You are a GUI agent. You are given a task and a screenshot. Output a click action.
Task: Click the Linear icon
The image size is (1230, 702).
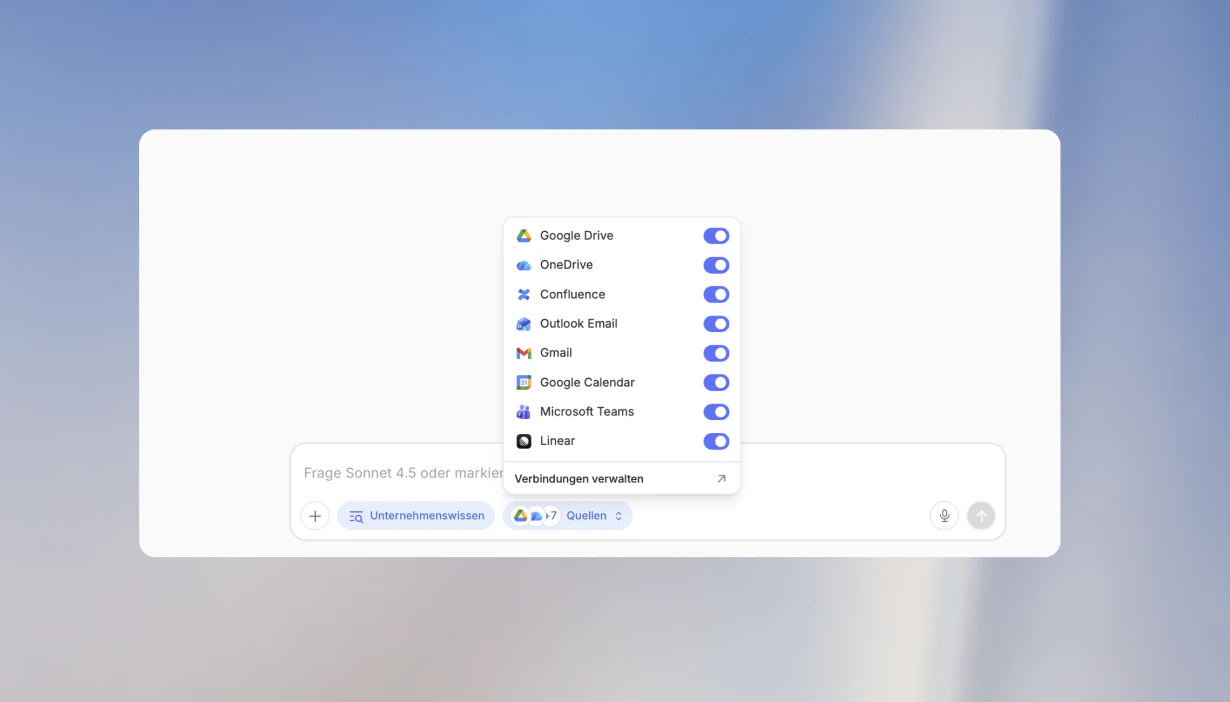[523, 441]
